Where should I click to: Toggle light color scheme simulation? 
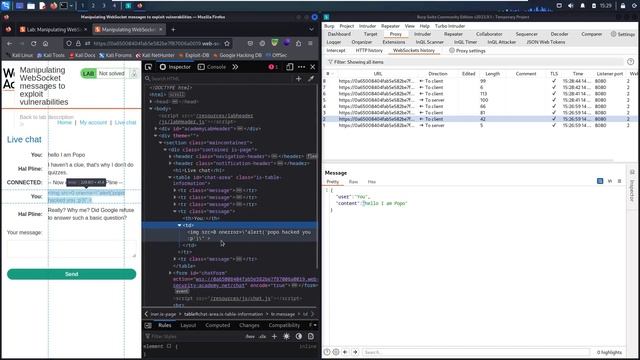click(x=287, y=336)
